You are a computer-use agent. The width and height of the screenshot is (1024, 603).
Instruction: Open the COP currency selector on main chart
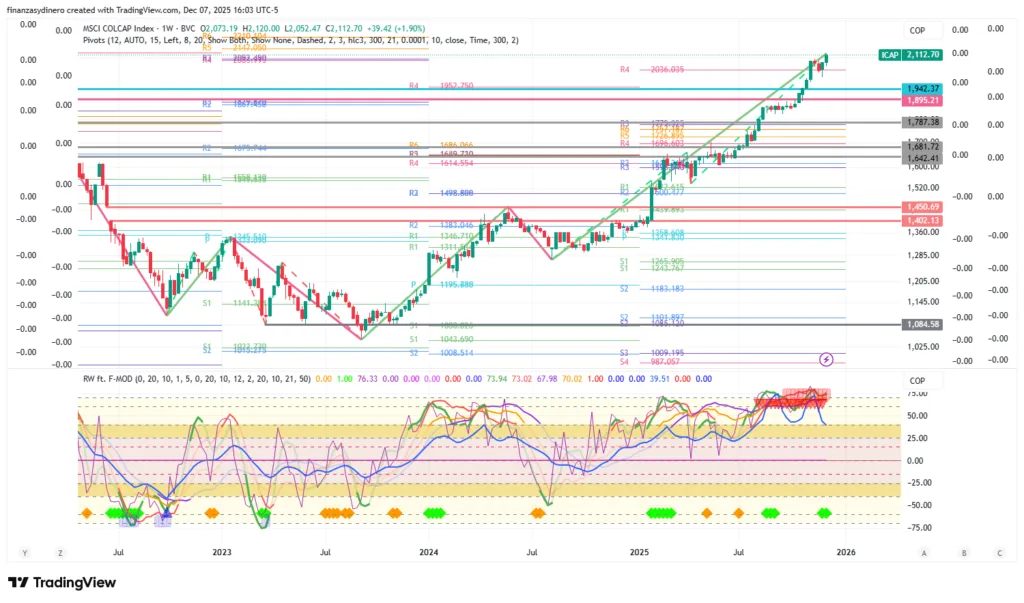click(918, 31)
